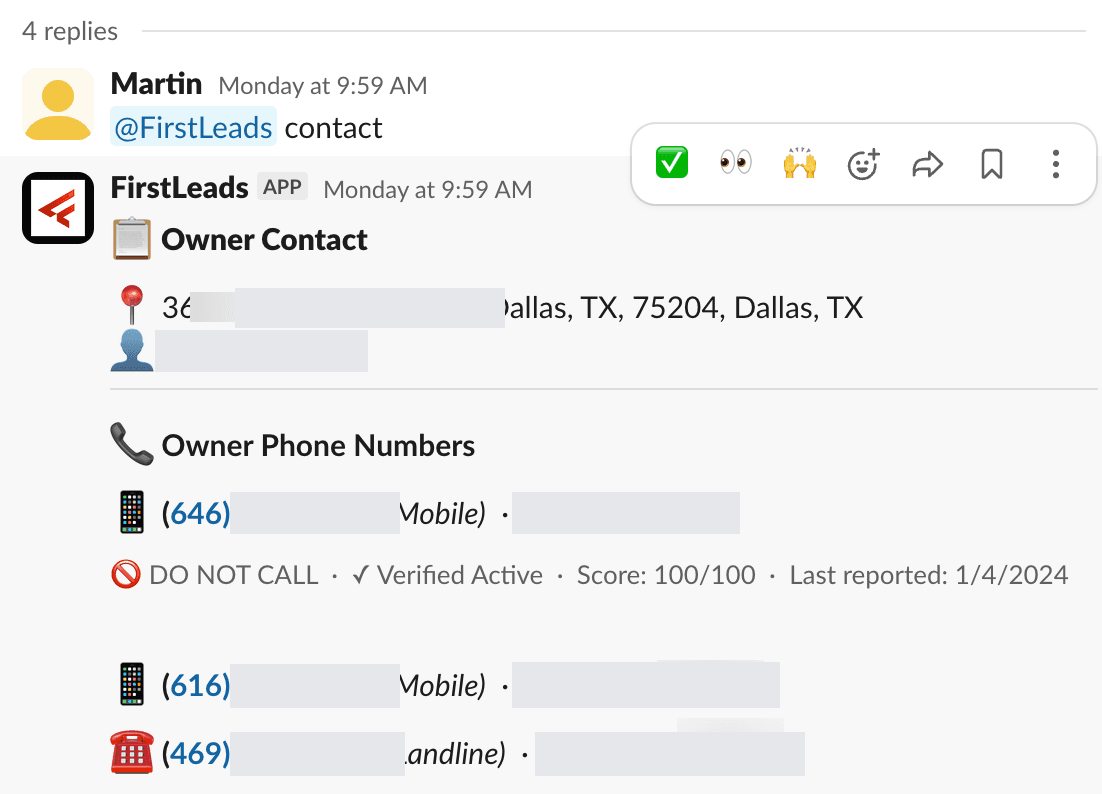Select the 'Owner Phone Numbers' heading
The image size is (1102, 794).
click(x=318, y=445)
